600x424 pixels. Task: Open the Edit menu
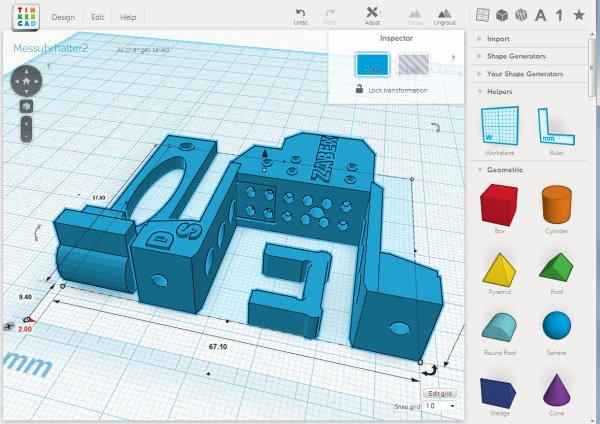pos(98,17)
